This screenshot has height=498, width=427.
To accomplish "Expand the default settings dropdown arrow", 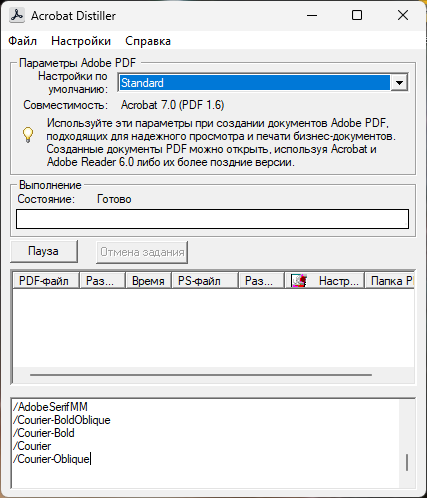I will pyautogui.click(x=399, y=82).
